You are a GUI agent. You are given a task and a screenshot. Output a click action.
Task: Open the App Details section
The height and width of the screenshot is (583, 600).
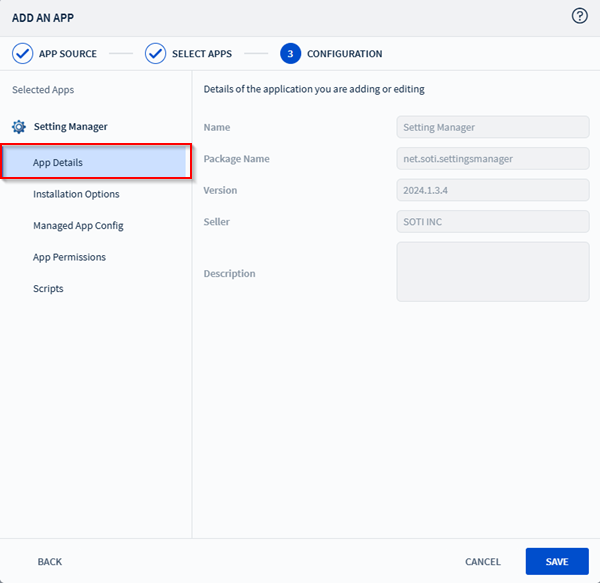pyautogui.click(x=95, y=162)
